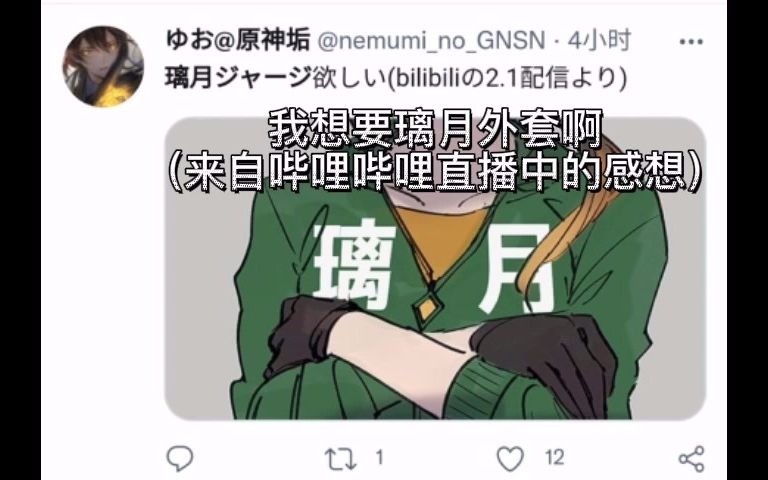Click the like count number 12
The image size is (768, 480).
[x=554, y=458]
